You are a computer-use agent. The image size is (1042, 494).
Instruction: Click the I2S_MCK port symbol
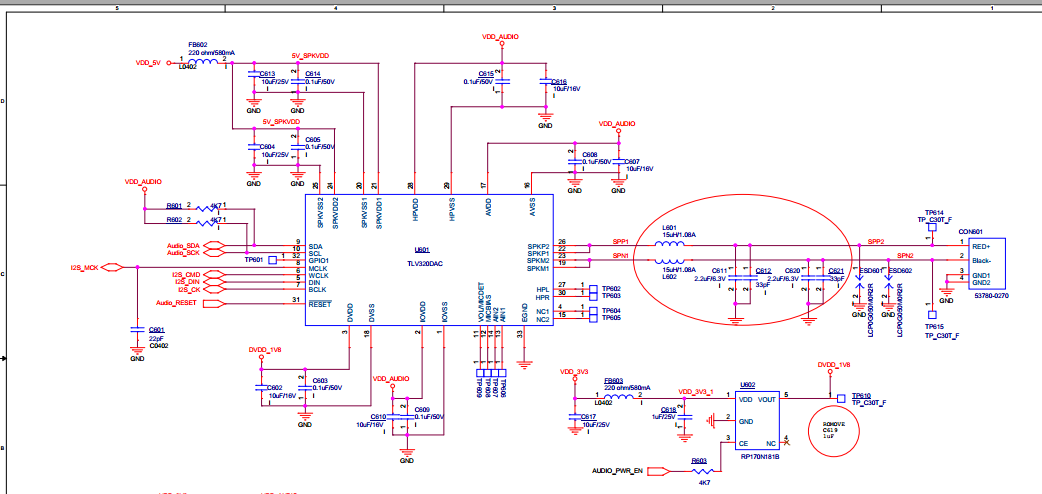112,267
